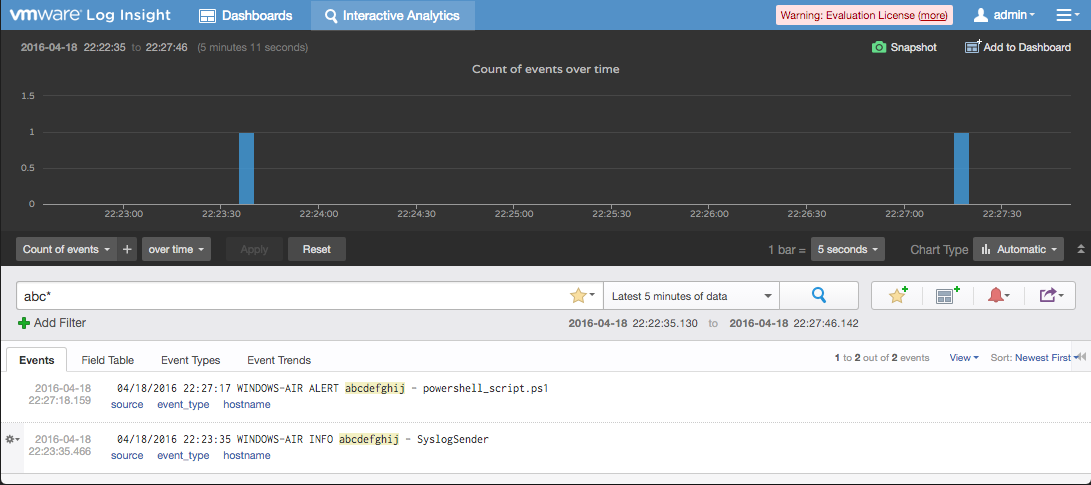Open gear menu for second event
Image resolution: width=1091 pixels, height=485 pixels.
13,439
